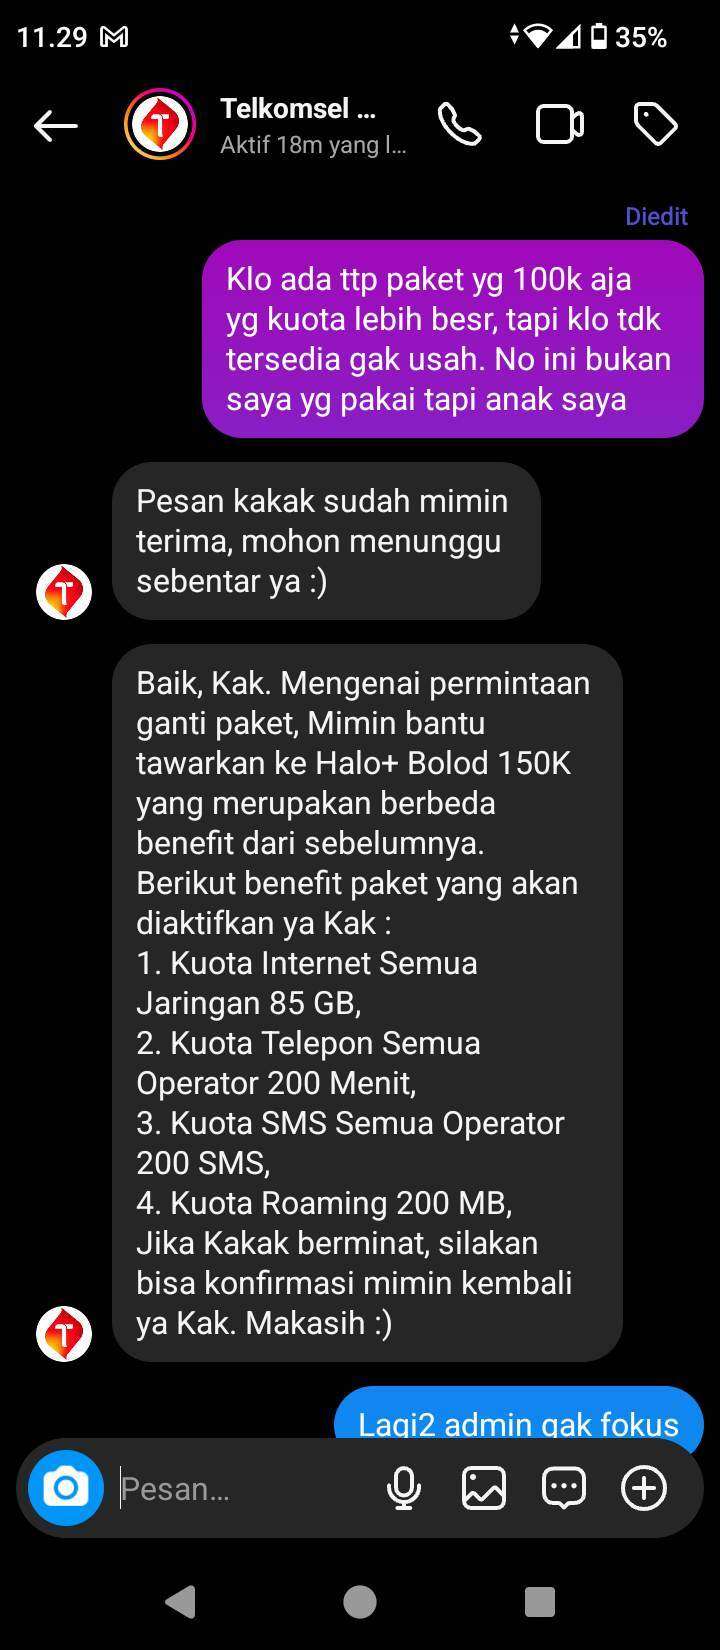Screen dimensions: 720x1650
Task: Tap the 'Pesan kakak sudah mimin terima' message
Action: tap(326, 541)
